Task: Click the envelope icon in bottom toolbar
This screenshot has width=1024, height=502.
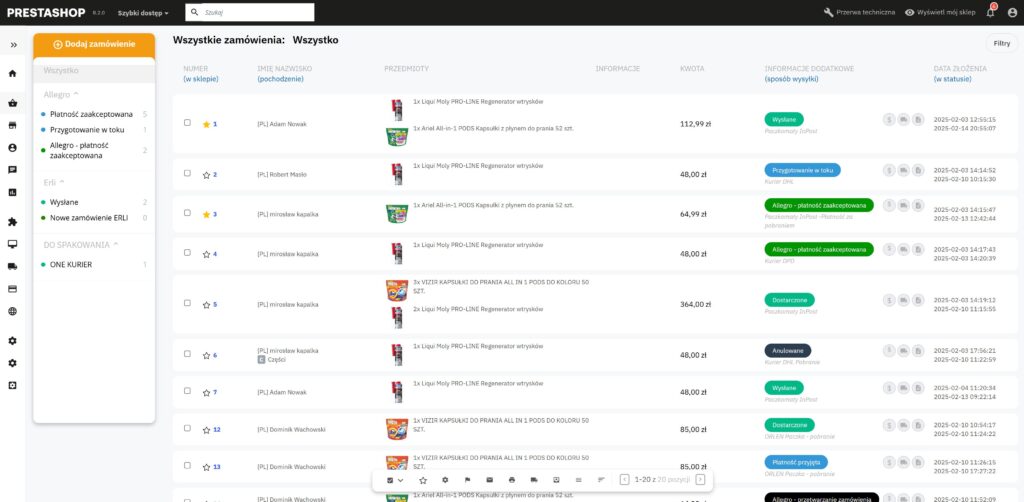Action: pos(489,480)
